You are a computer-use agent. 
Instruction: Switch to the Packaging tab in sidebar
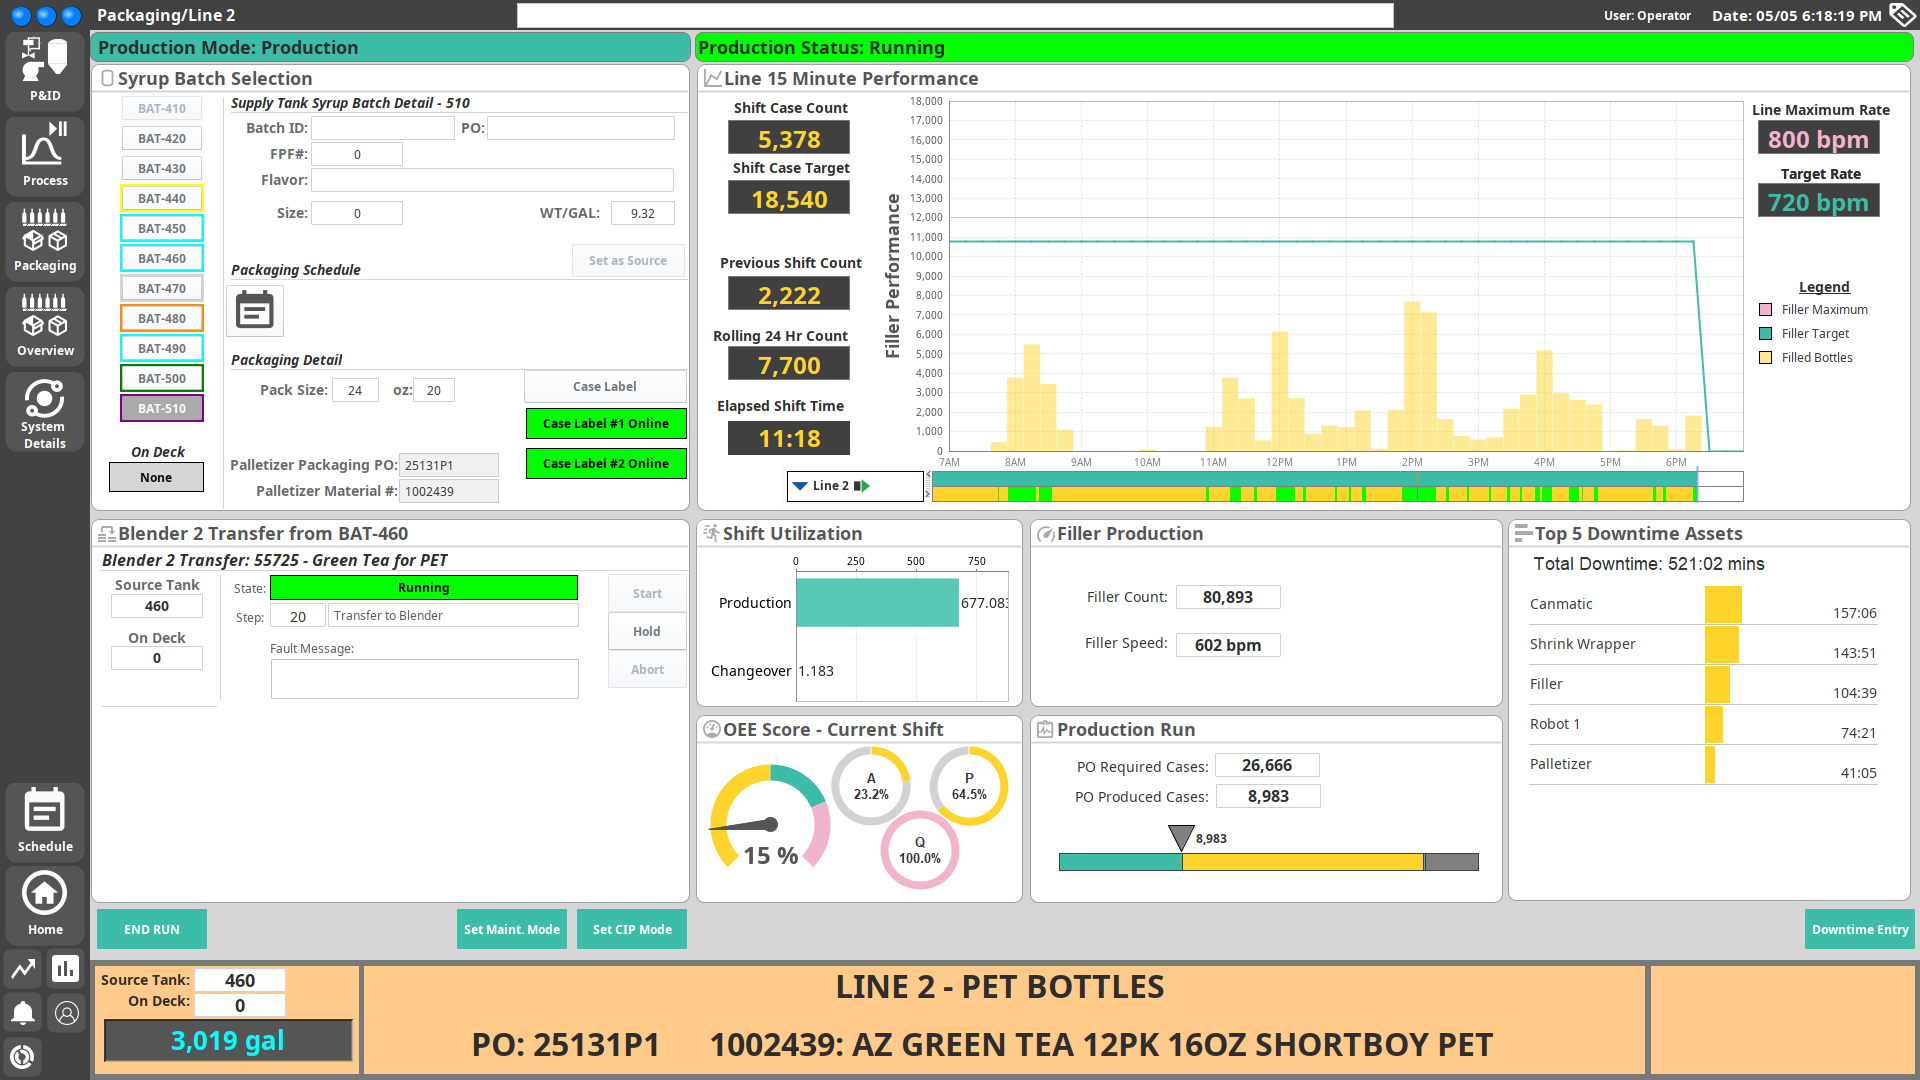click(x=45, y=239)
